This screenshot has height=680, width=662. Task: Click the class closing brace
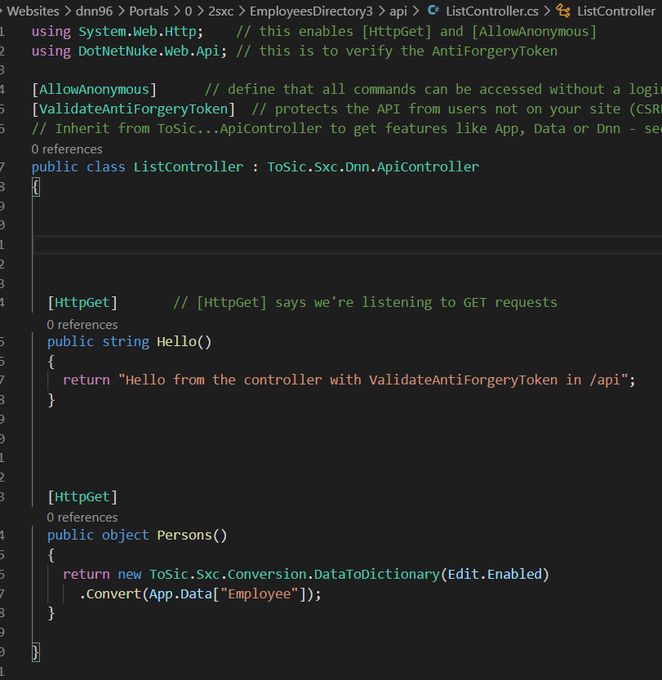36,652
